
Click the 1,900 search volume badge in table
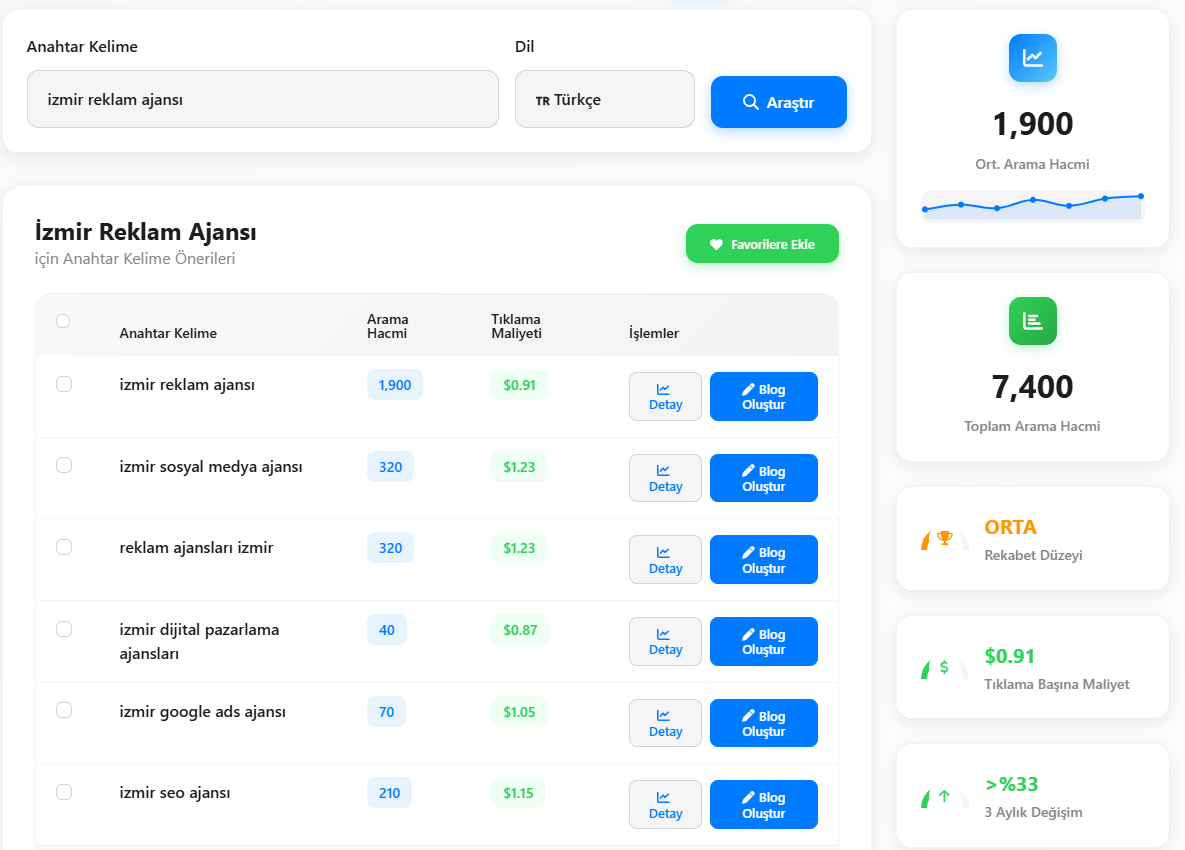click(x=394, y=385)
